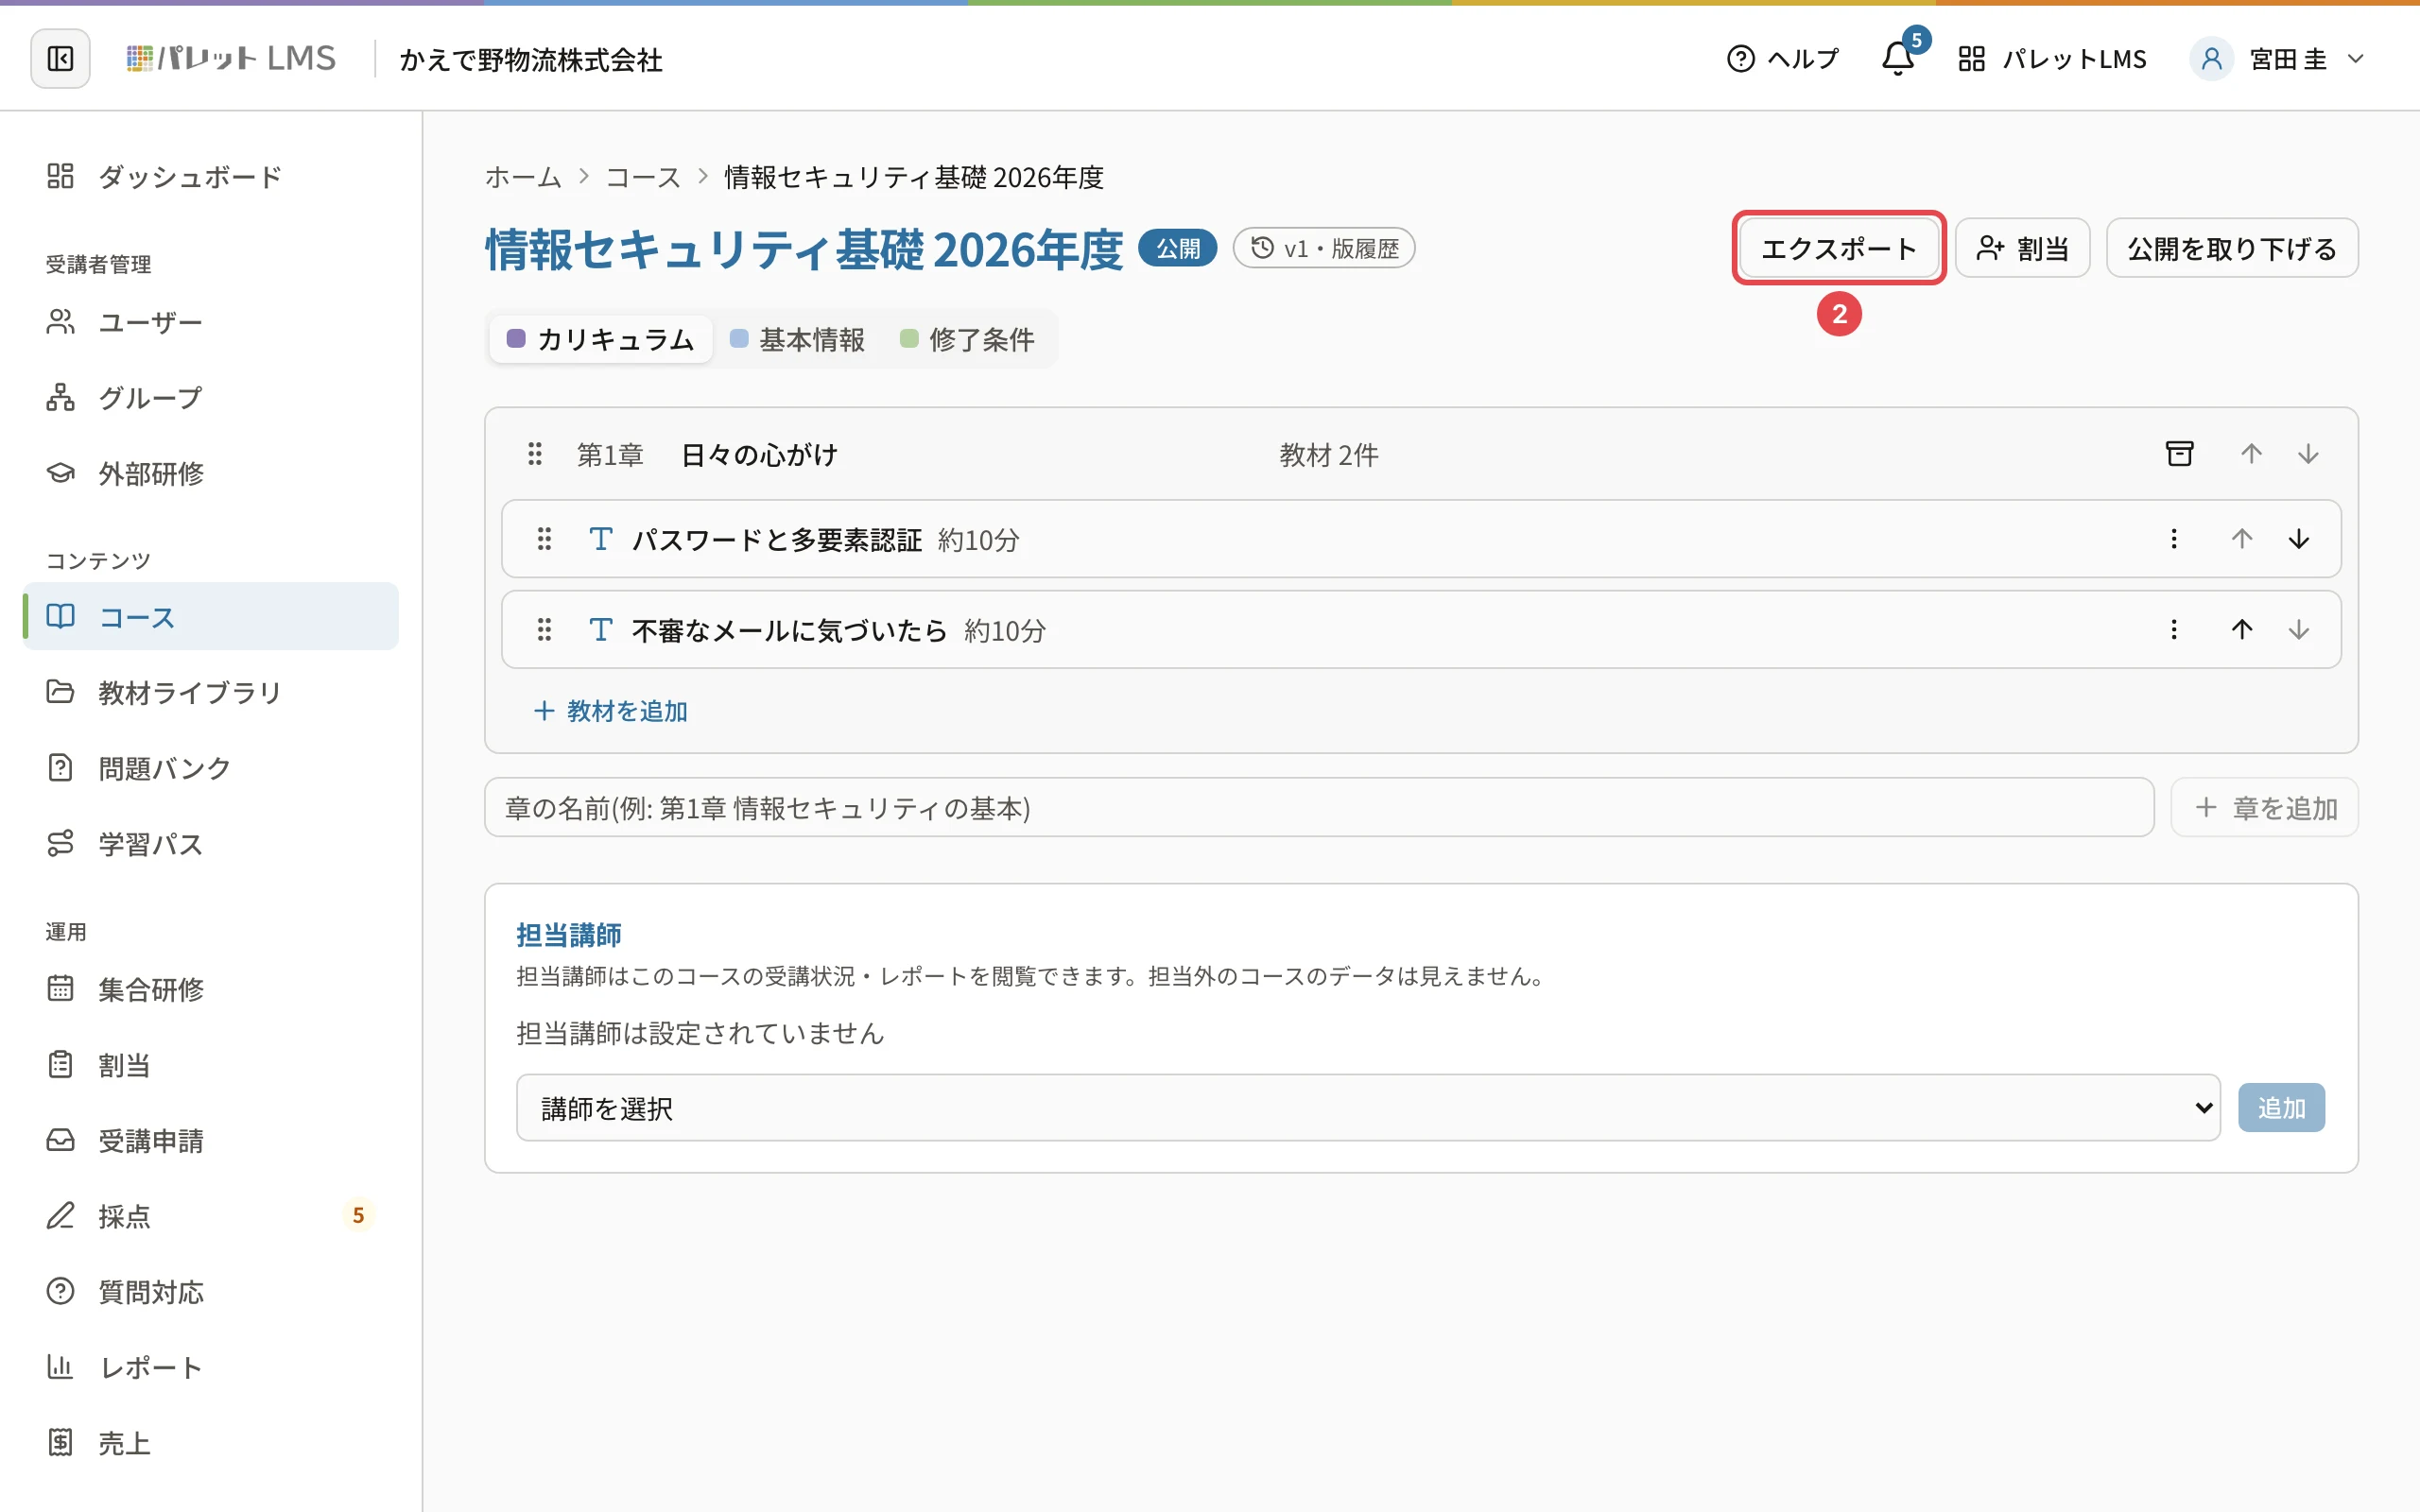Open the 講師を選択 dropdown
Viewport: 2420px width, 1512px height.
1368,1108
